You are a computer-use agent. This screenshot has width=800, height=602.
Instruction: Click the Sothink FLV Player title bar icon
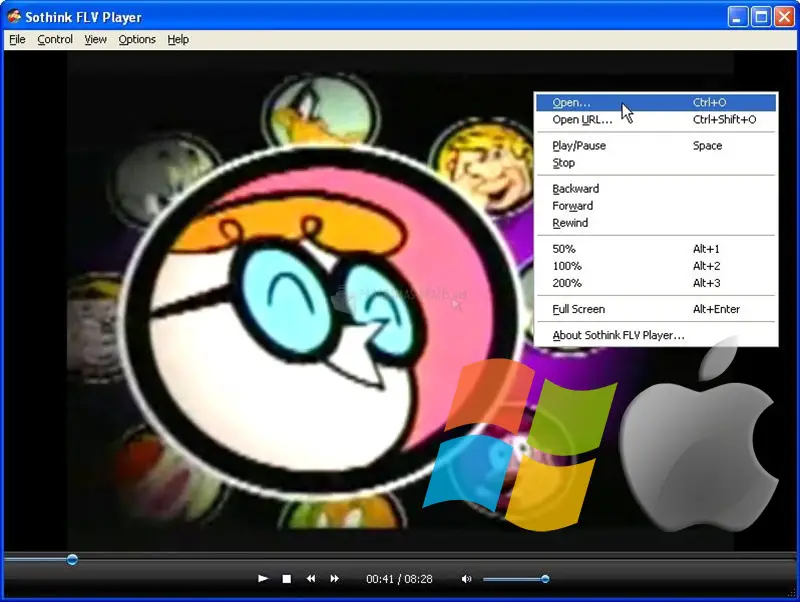pyautogui.click(x=14, y=17)
